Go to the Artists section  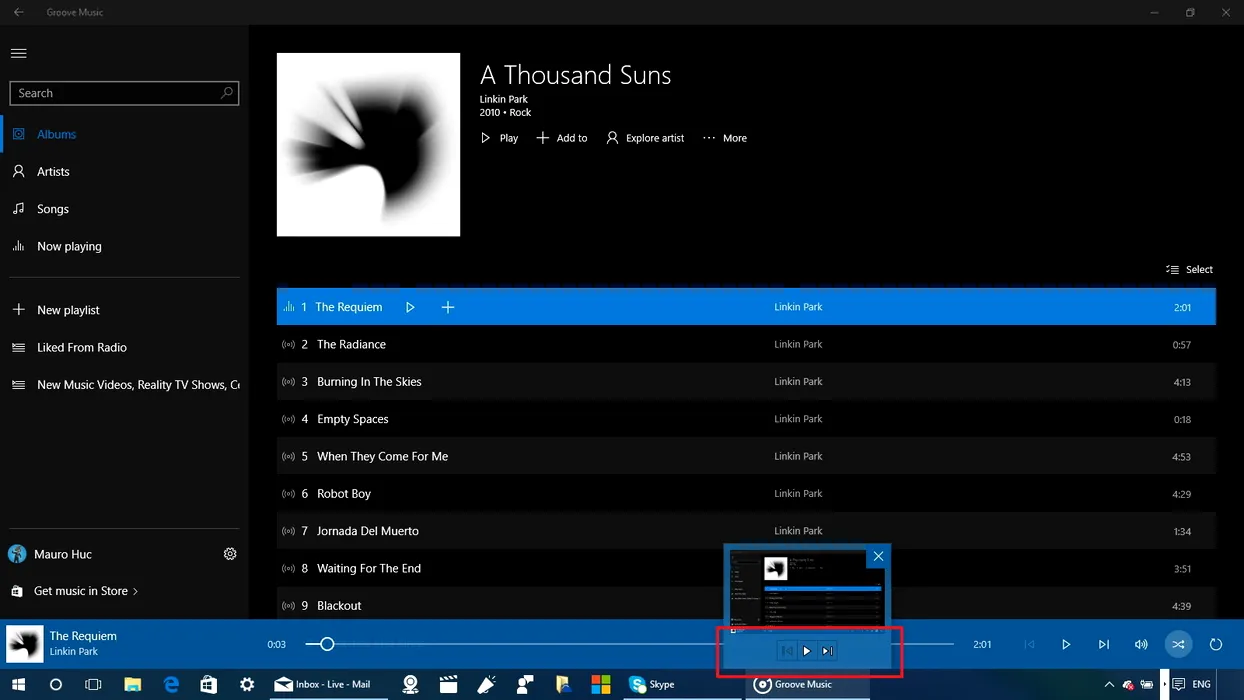tap(53, 172)
